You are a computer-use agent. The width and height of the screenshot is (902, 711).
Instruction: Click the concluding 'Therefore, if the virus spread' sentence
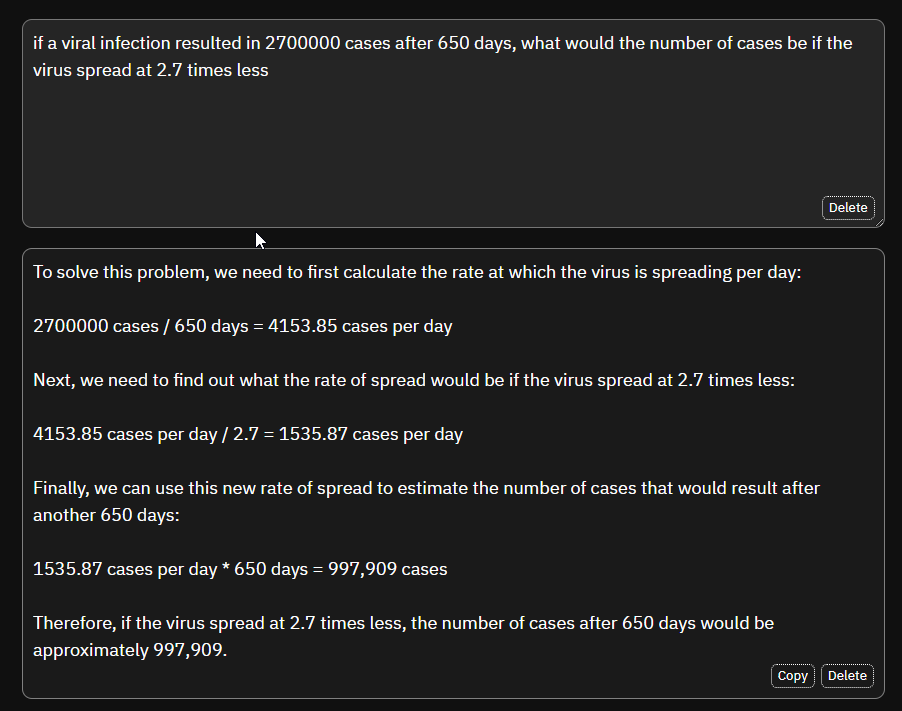pos(403,636)
